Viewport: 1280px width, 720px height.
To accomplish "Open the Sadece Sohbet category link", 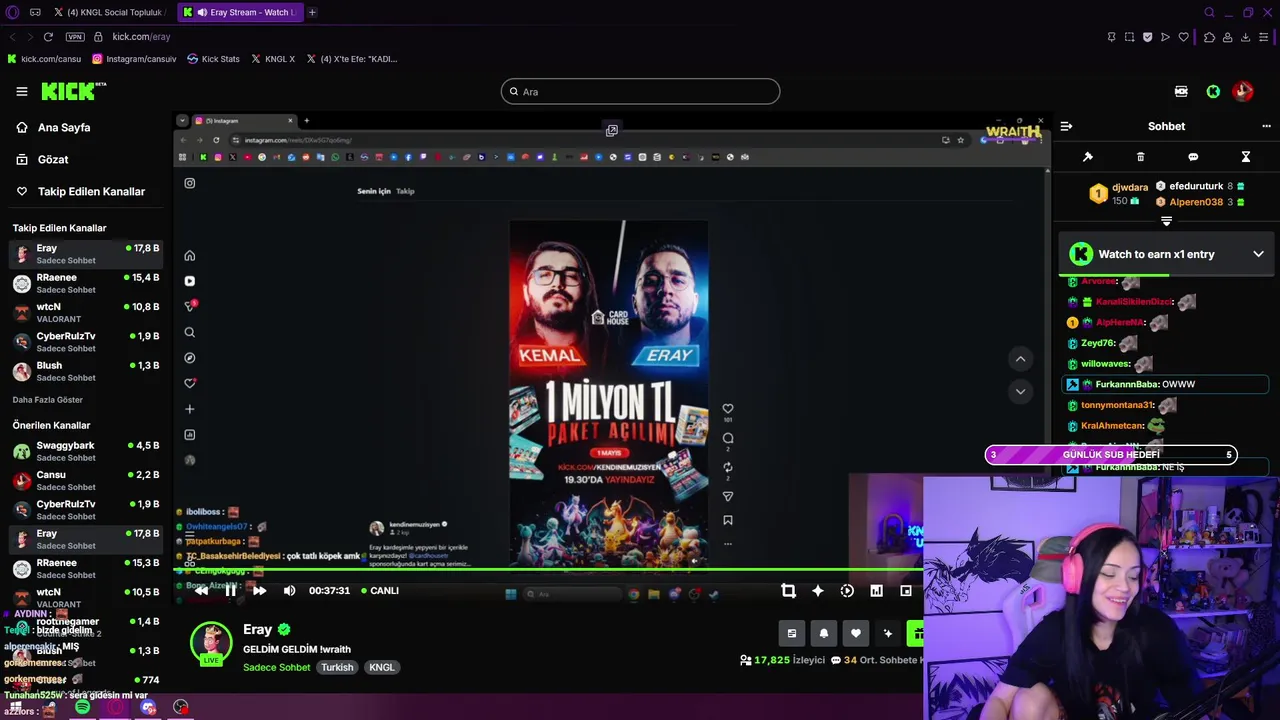I will click(277, 667).
